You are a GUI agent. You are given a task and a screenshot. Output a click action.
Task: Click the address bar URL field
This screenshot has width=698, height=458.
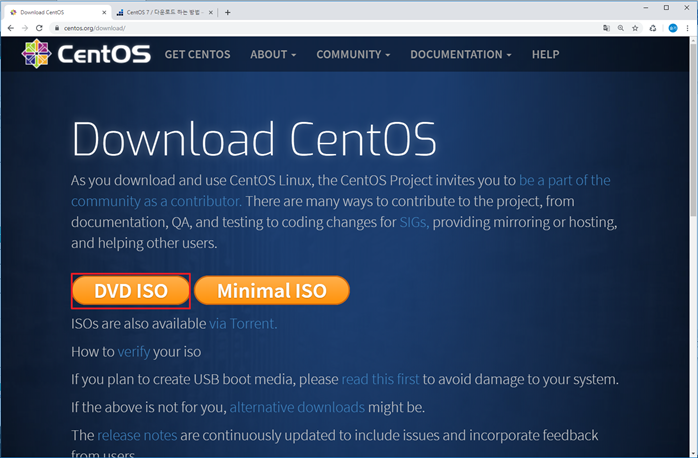[x=325, y=28]
